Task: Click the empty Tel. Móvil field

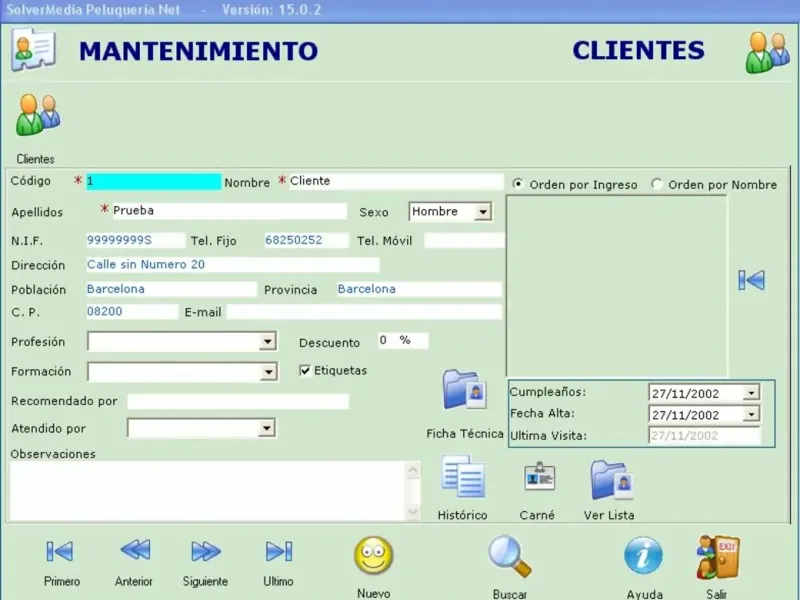Action: [464, 240]
